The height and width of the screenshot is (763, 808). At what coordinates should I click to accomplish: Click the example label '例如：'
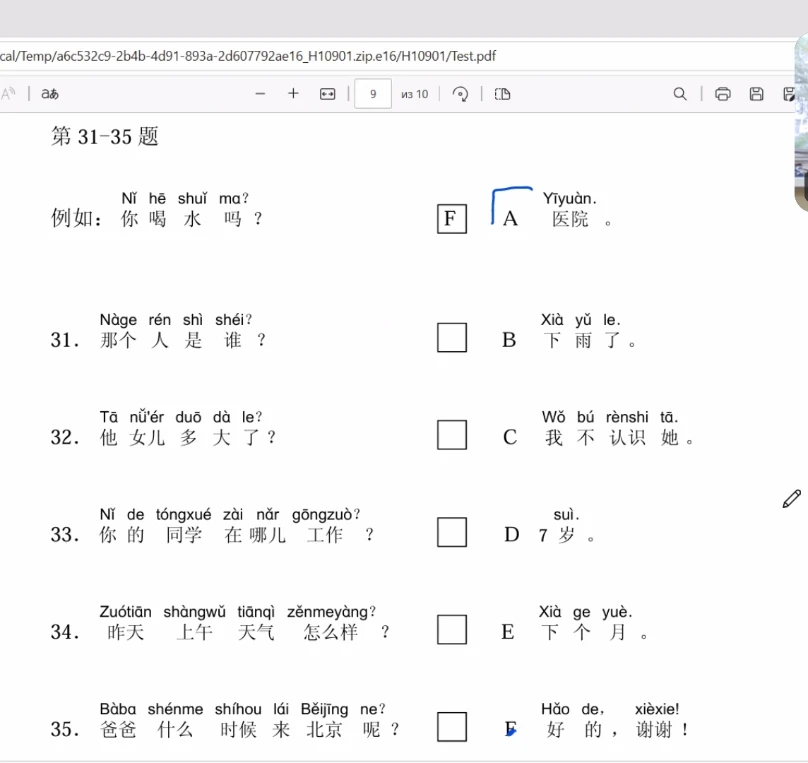76,218
